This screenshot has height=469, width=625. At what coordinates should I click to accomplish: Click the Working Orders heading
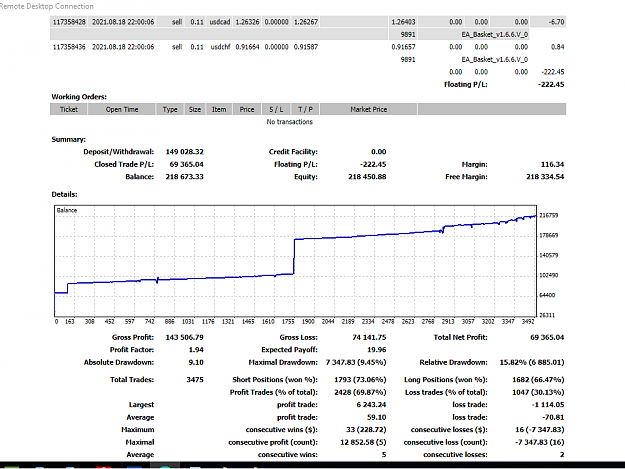79,97
